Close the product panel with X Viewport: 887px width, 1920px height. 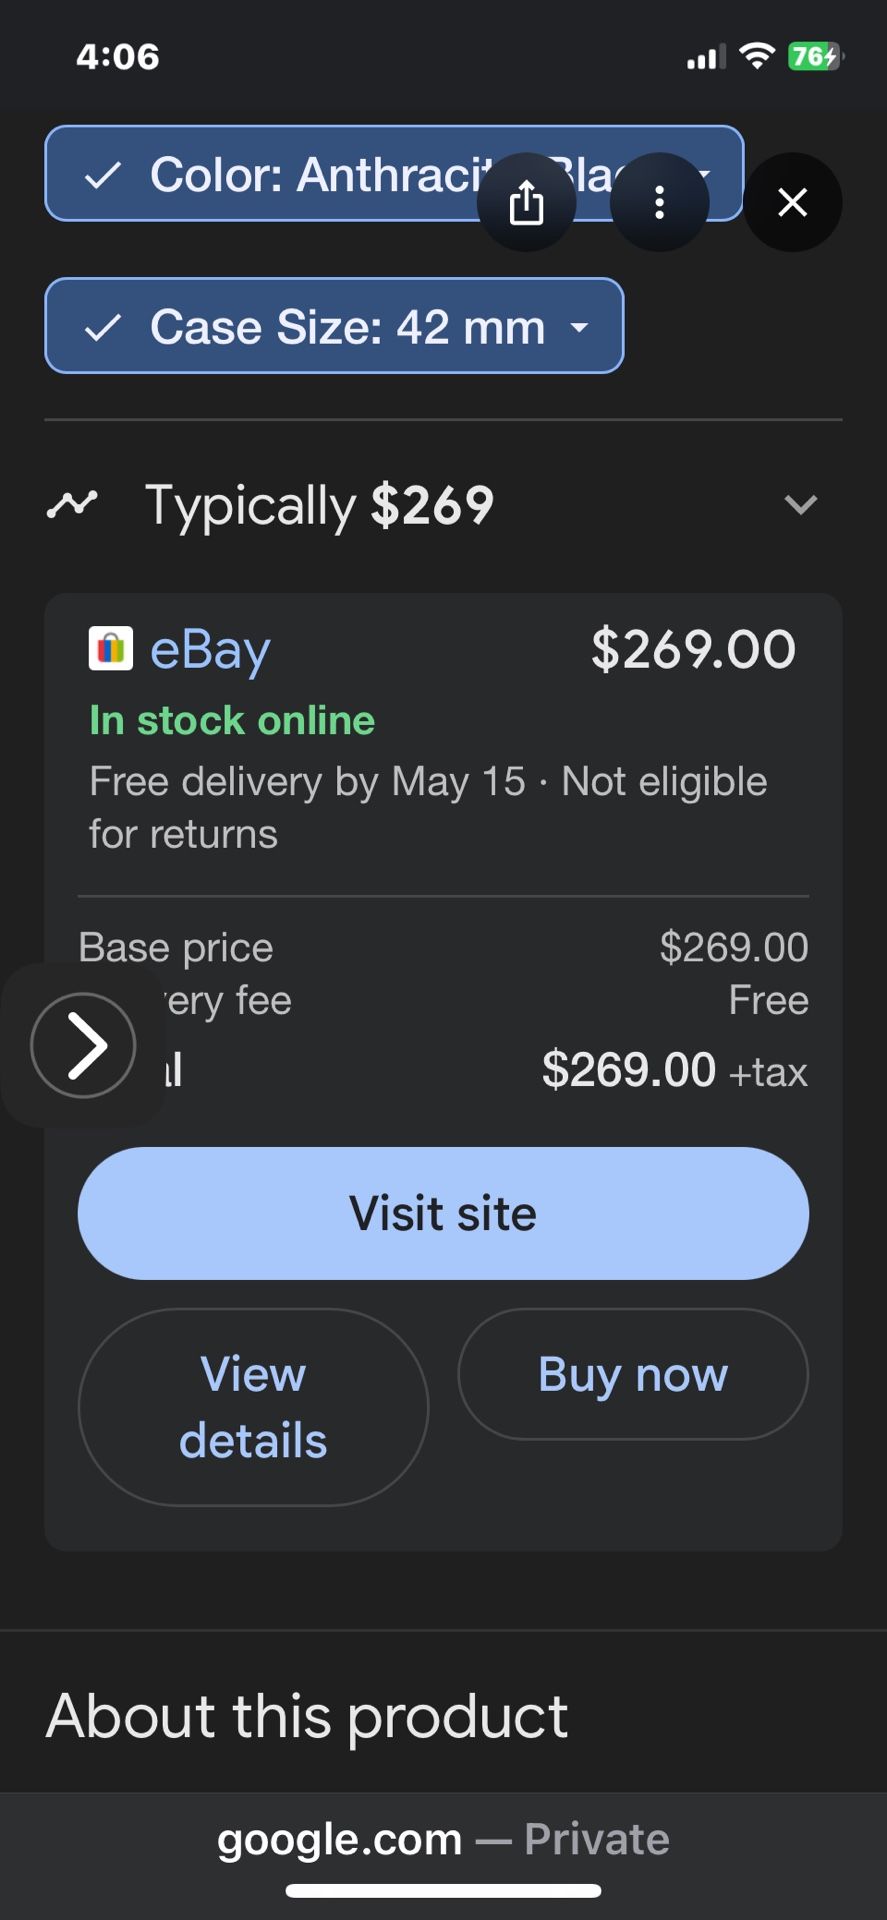coord(792,203)
